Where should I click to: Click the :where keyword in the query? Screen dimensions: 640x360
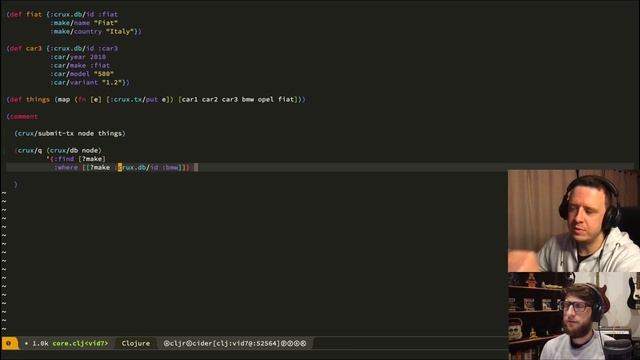pyautogui.click(x=66, y=167)
